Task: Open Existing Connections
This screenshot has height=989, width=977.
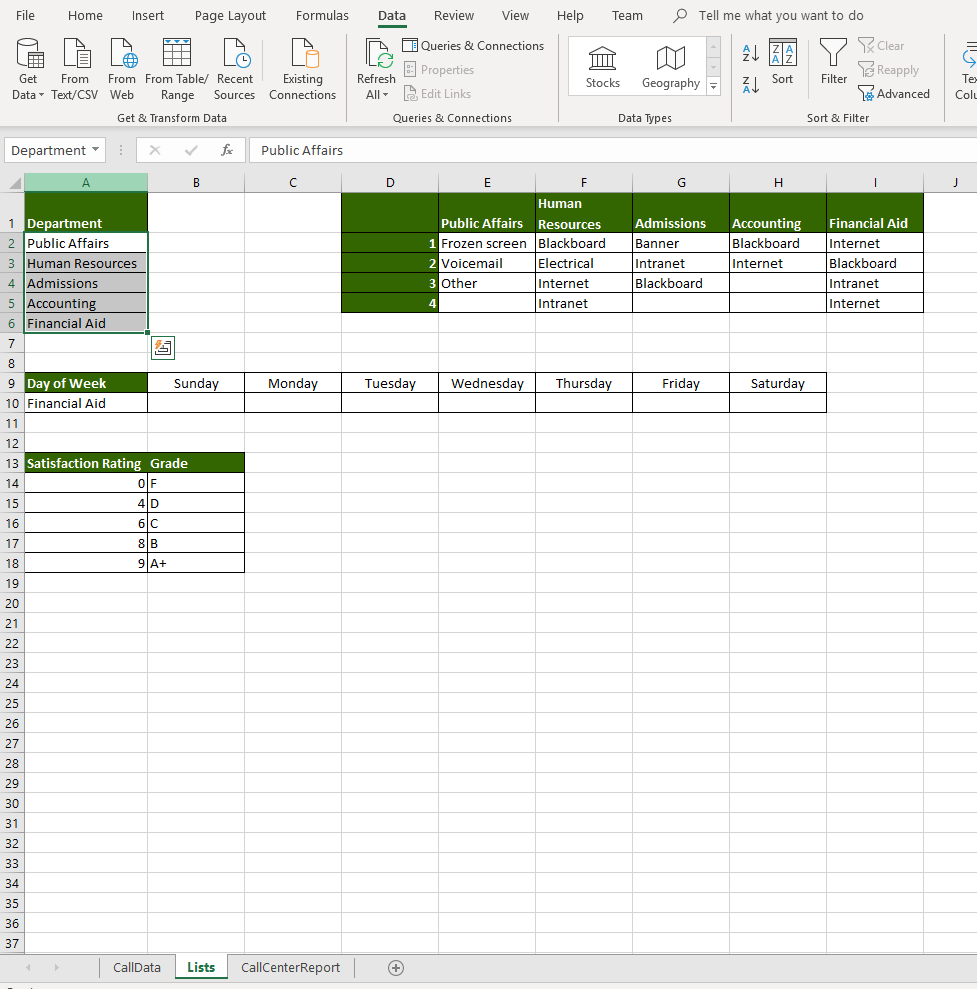Action: coord(303,69)
